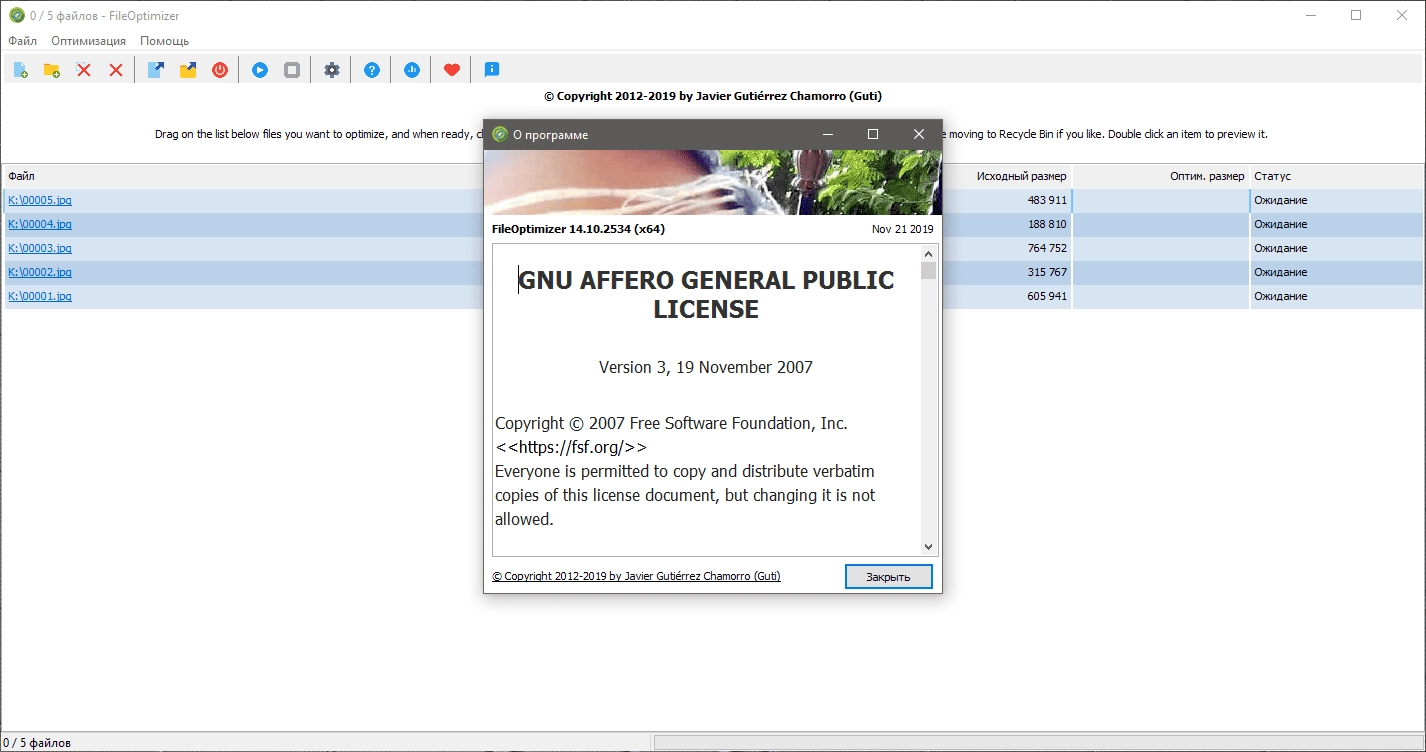The width and height of the screenshot is (1426, 752).
Task: Click the FileOptimizer app icon in main title bar
Action: coord(16,15)
